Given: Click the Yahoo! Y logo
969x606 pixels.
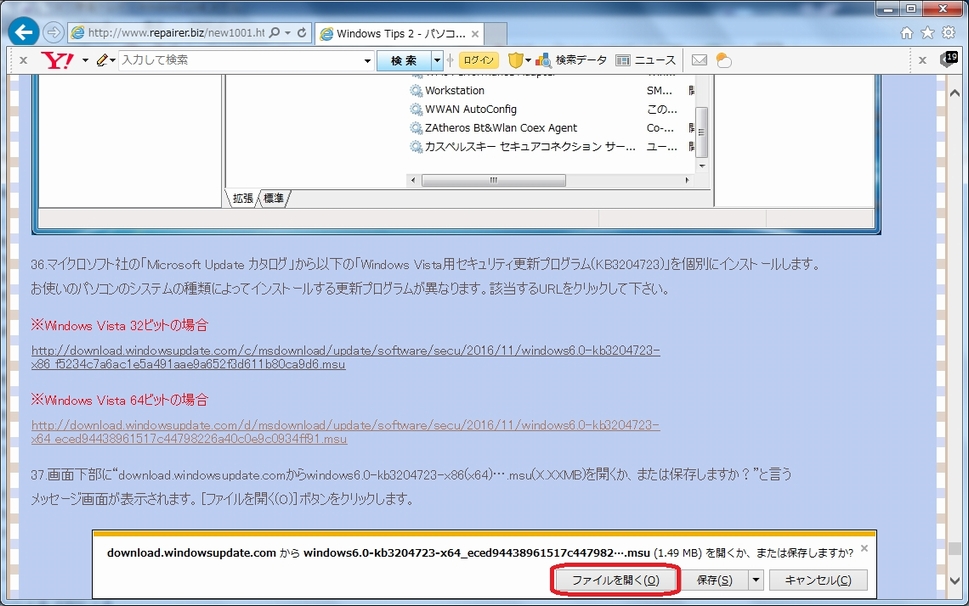Looking at the screenshot, I should (x=57, y=60).
